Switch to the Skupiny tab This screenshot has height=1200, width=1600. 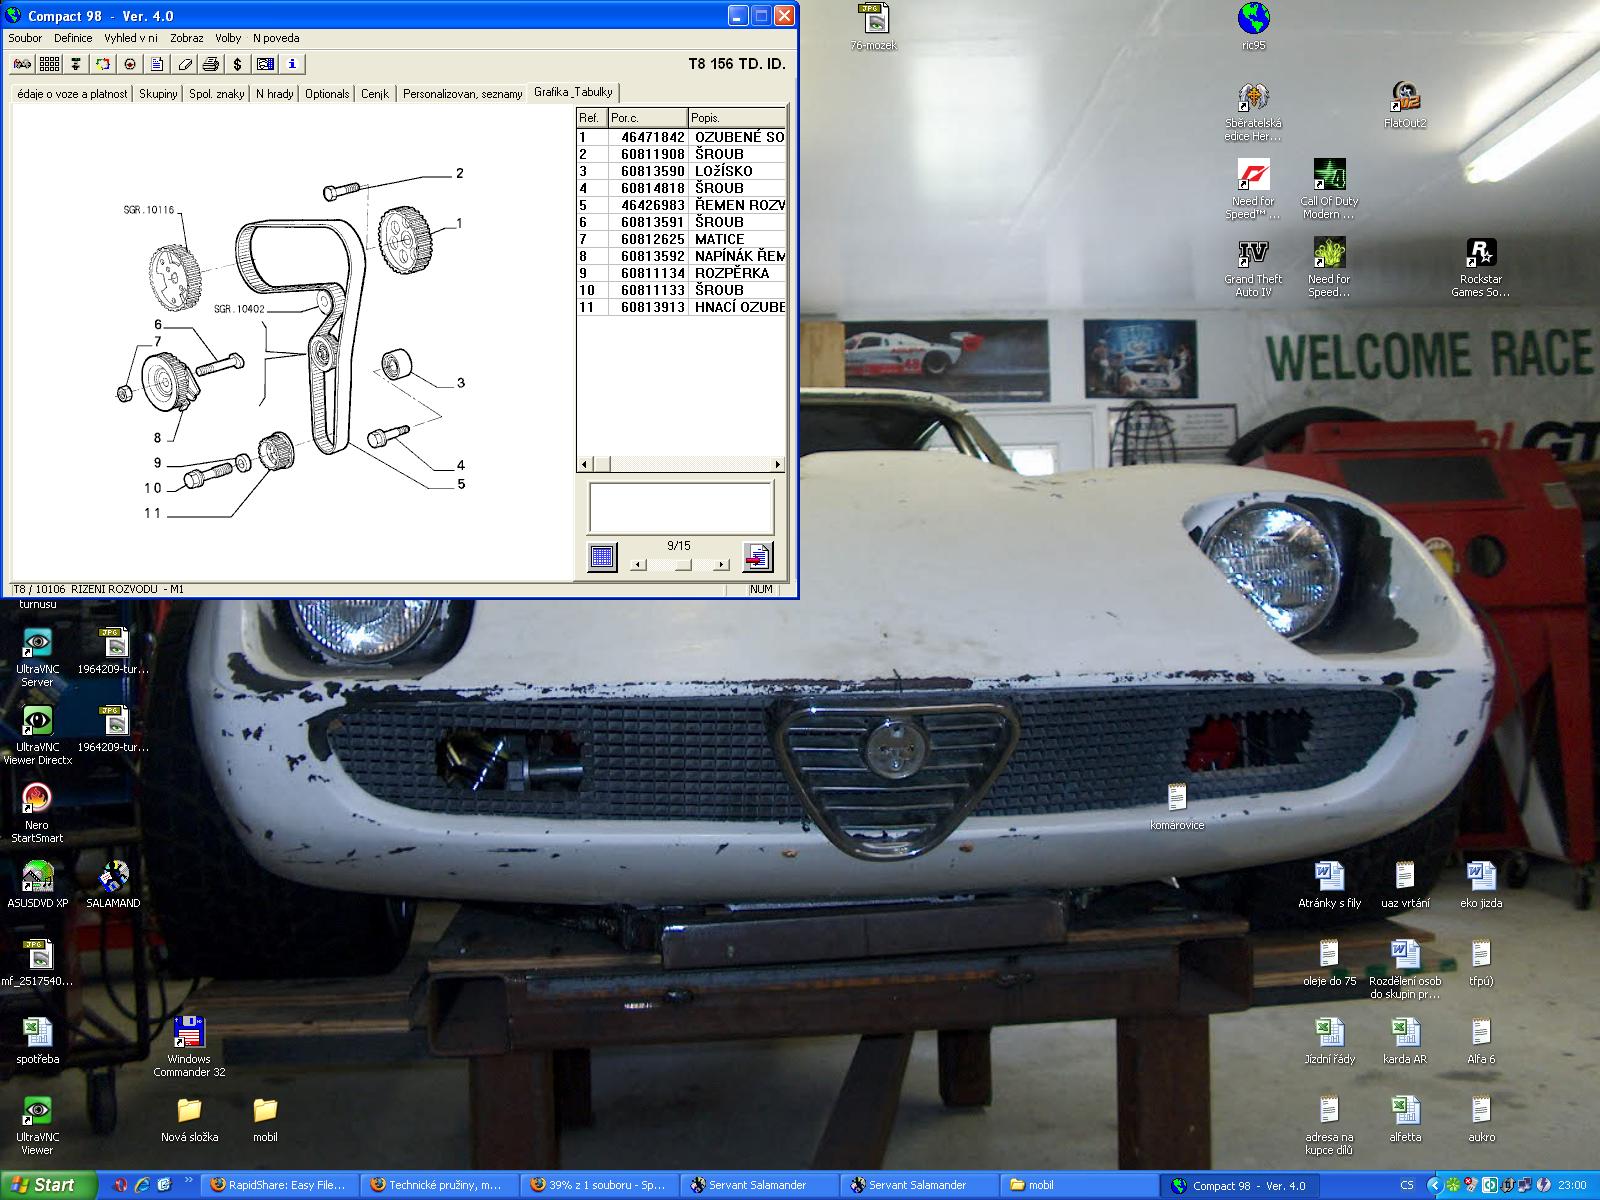click(x=158, y=94)
